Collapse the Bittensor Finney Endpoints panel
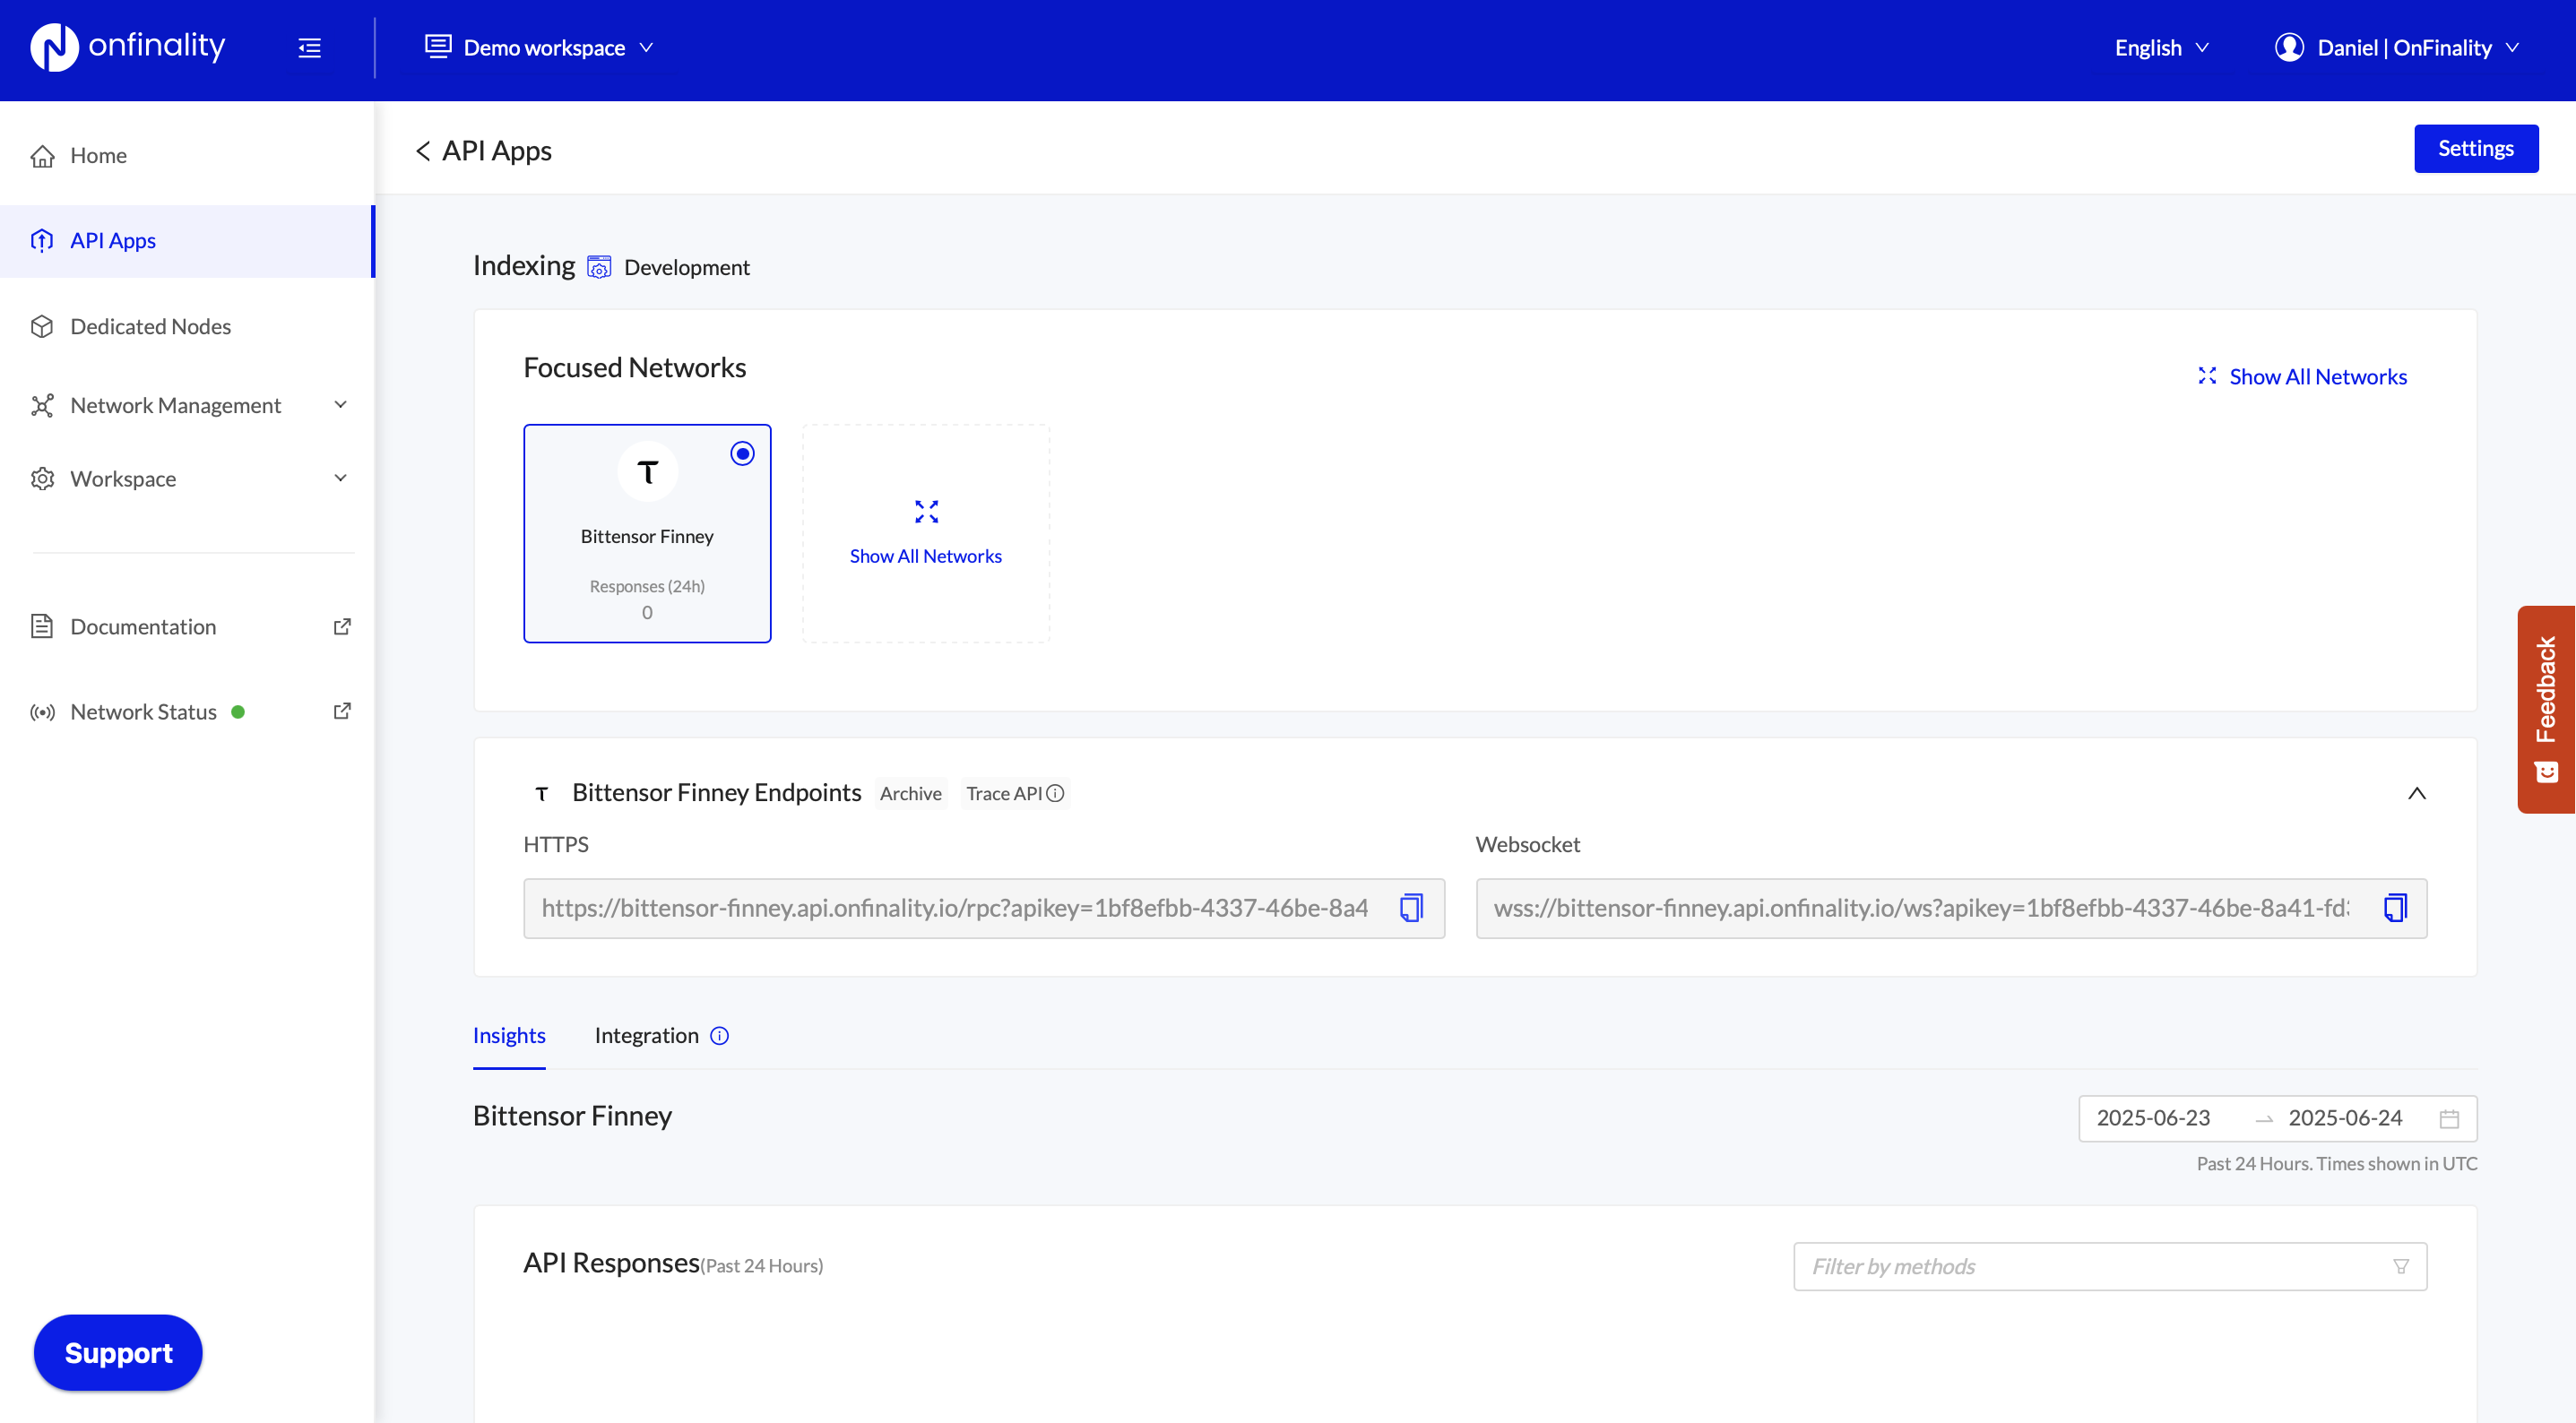 point(2419,793)
